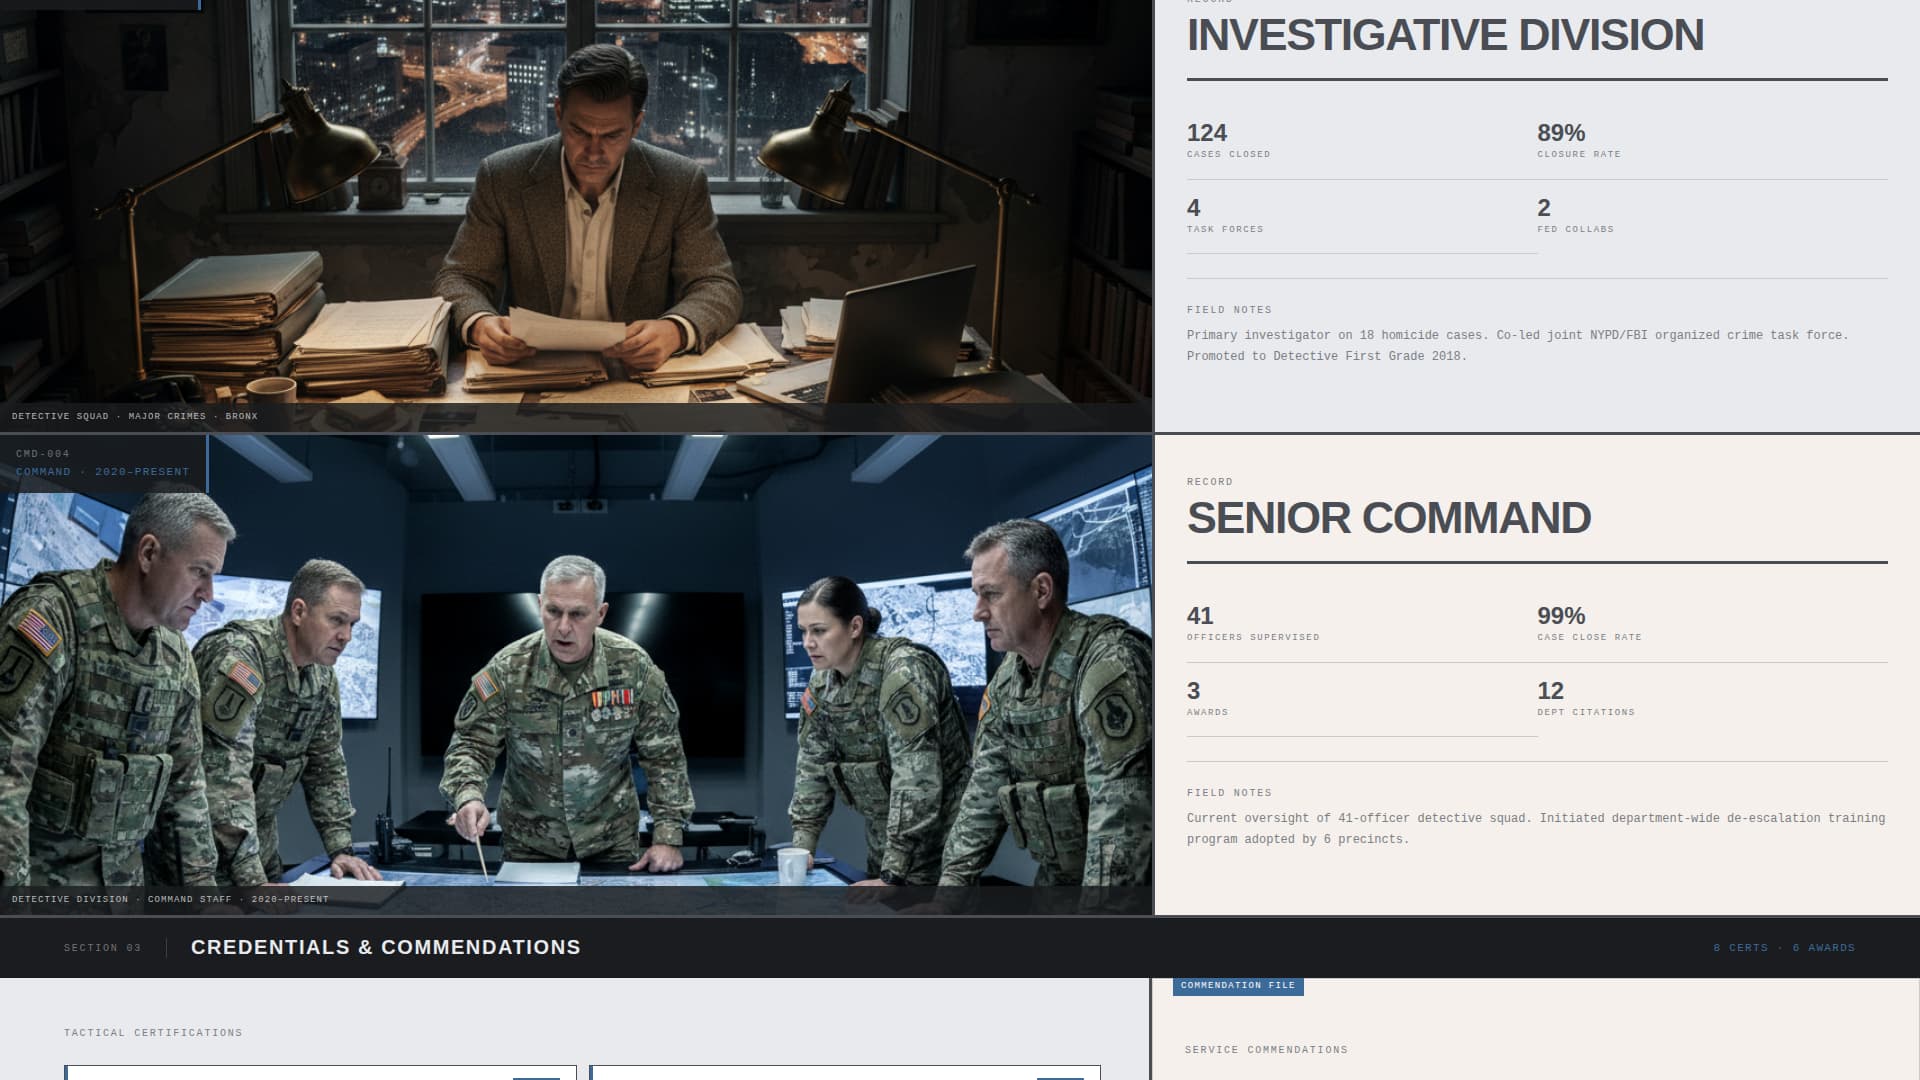The image size is (1920, 1080).
Task: Click the RECORD label above Senior Command
Action: click(1209, 482)
